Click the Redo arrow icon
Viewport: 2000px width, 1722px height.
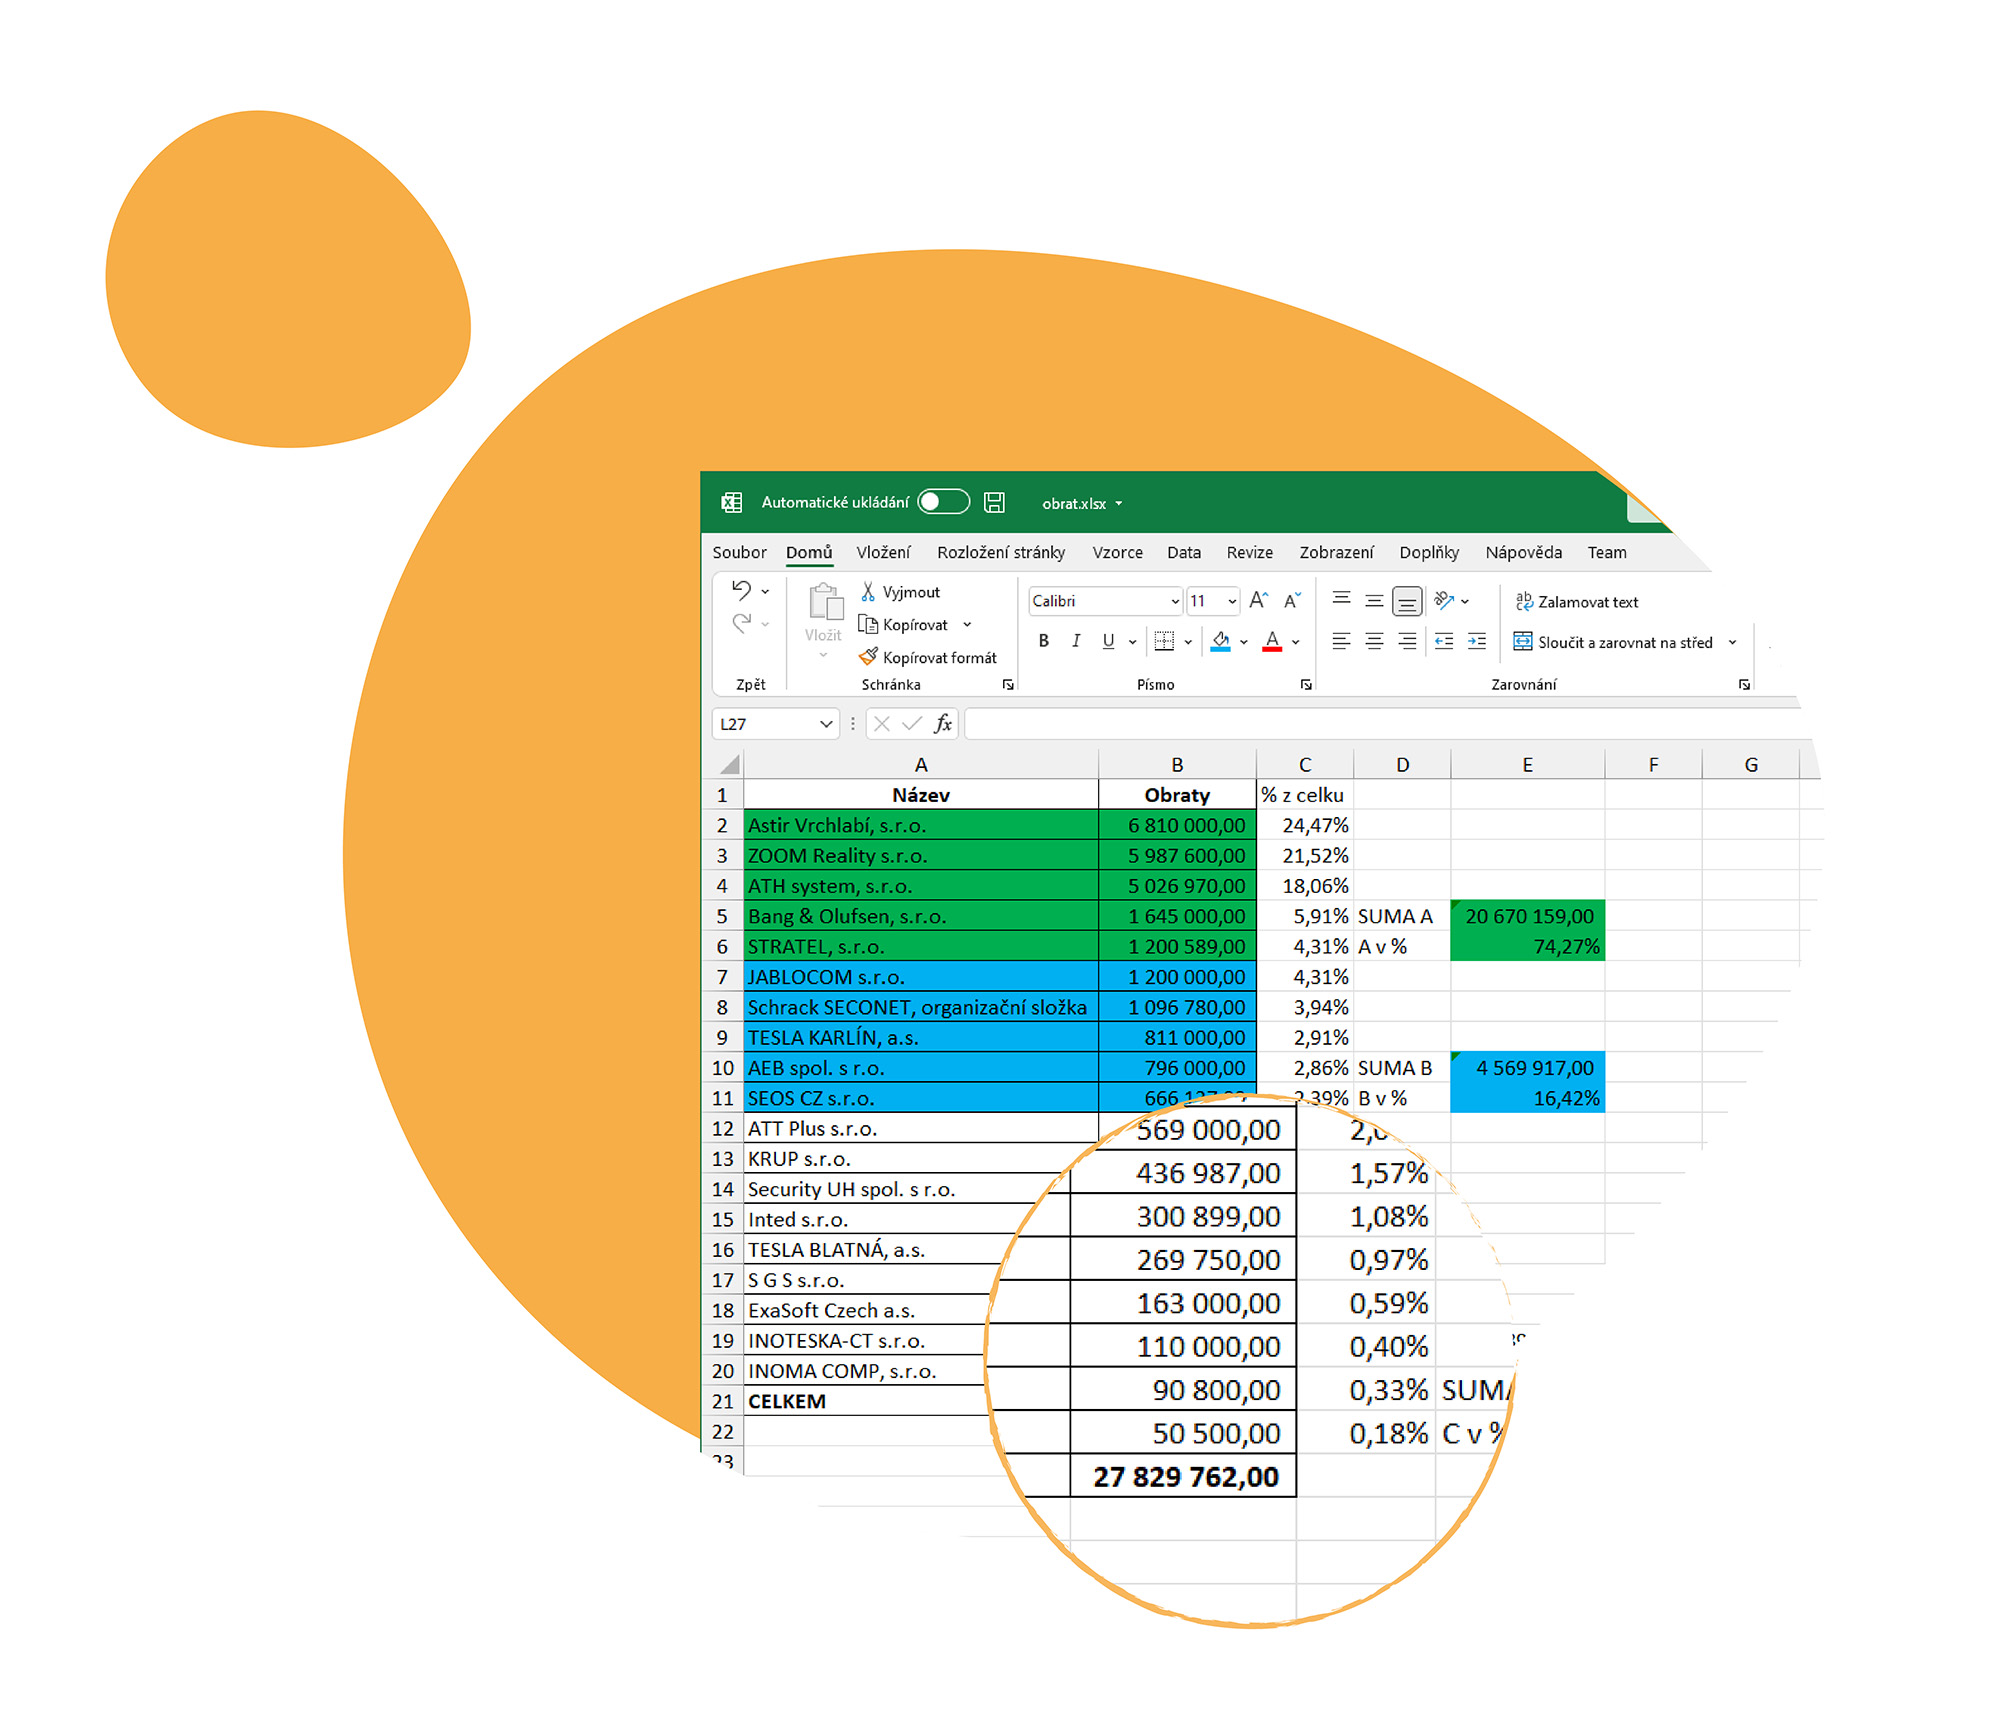(x=741, y=624)
